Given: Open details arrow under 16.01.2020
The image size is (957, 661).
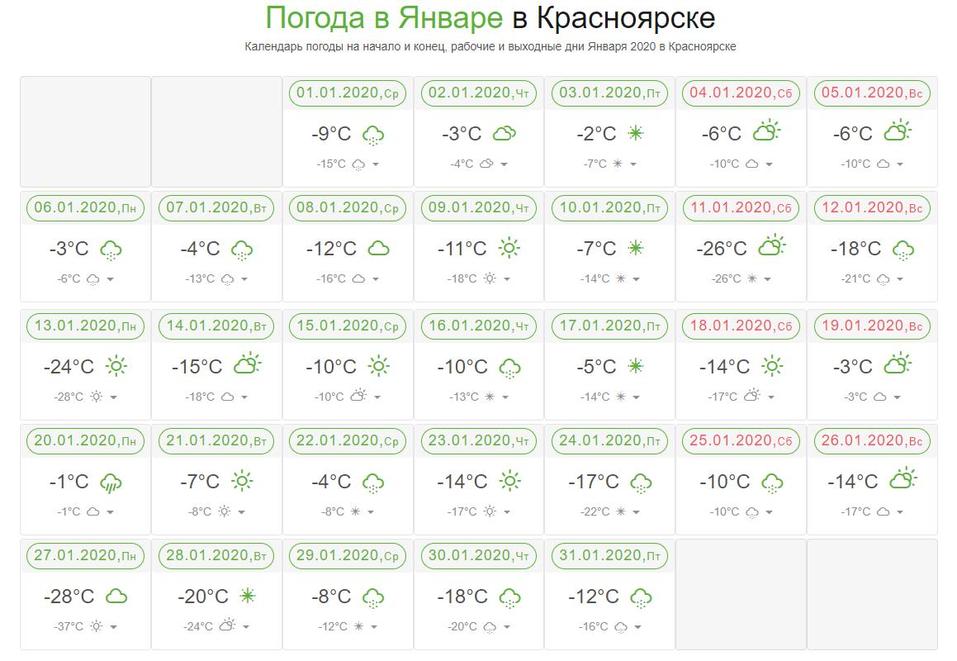Looking at the screenshot, I should [x=504, y=397].
